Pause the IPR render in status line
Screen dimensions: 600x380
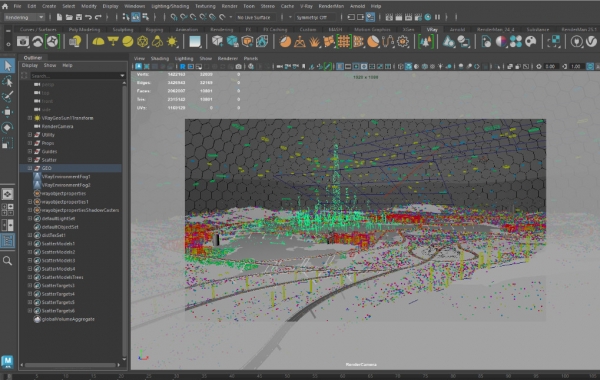click(437, 17)
